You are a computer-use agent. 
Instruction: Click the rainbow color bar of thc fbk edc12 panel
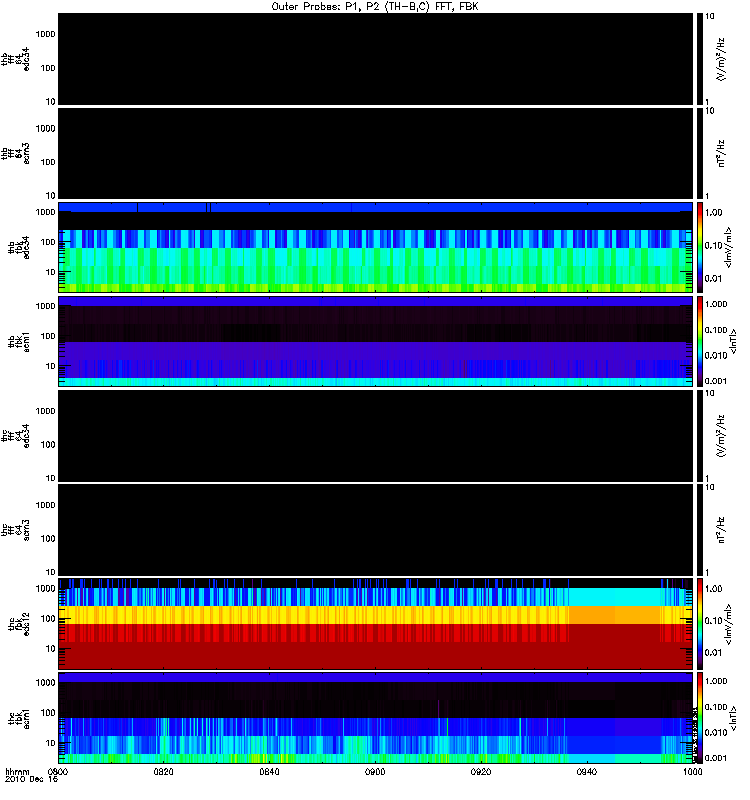tap(700, 623)
